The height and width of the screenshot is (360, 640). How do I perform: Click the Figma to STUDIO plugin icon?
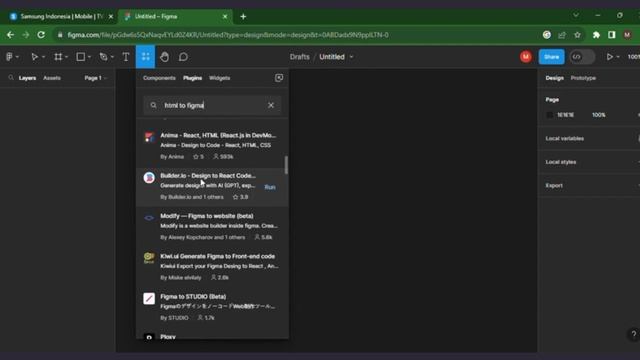click(149, 298)
